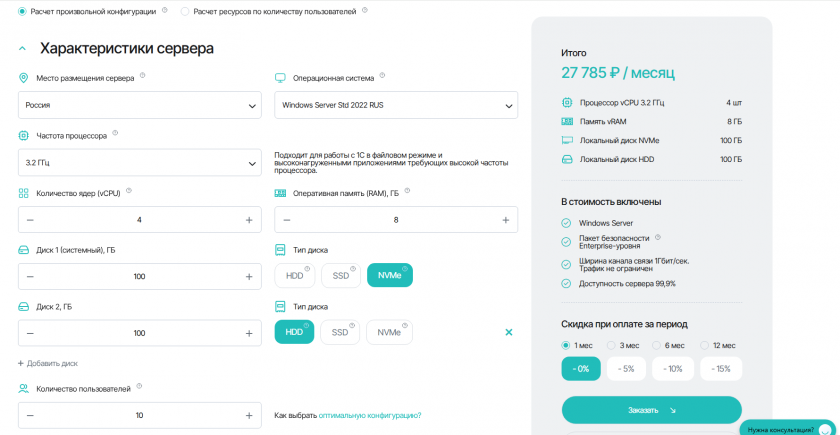Increase system Disk 1 size with plus
The height and width of the screenshot is (435, 840).
coord(249,276)
